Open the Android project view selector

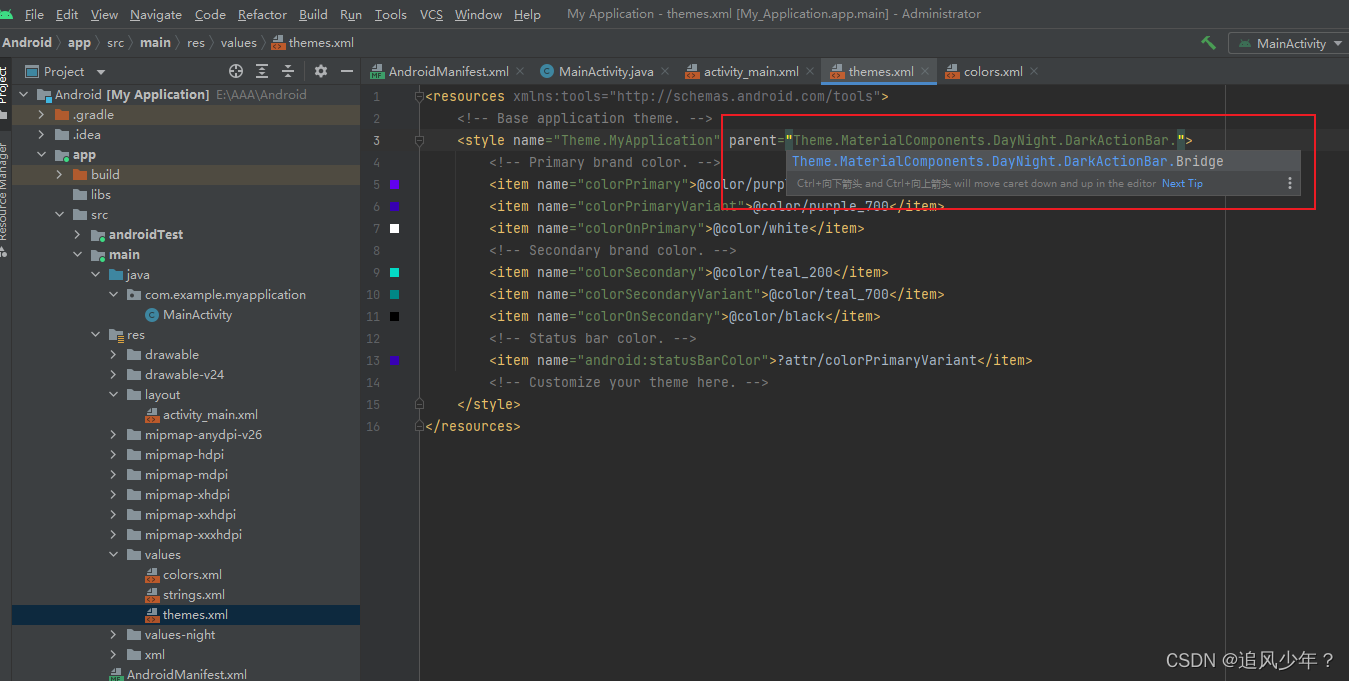(x=27, y=43)
